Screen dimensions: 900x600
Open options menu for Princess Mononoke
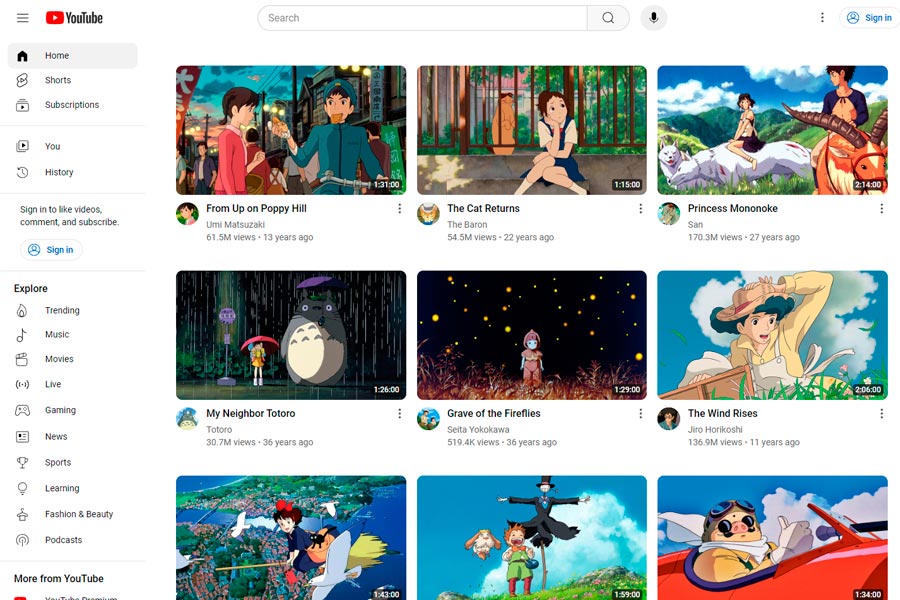(x=882, y=209)
